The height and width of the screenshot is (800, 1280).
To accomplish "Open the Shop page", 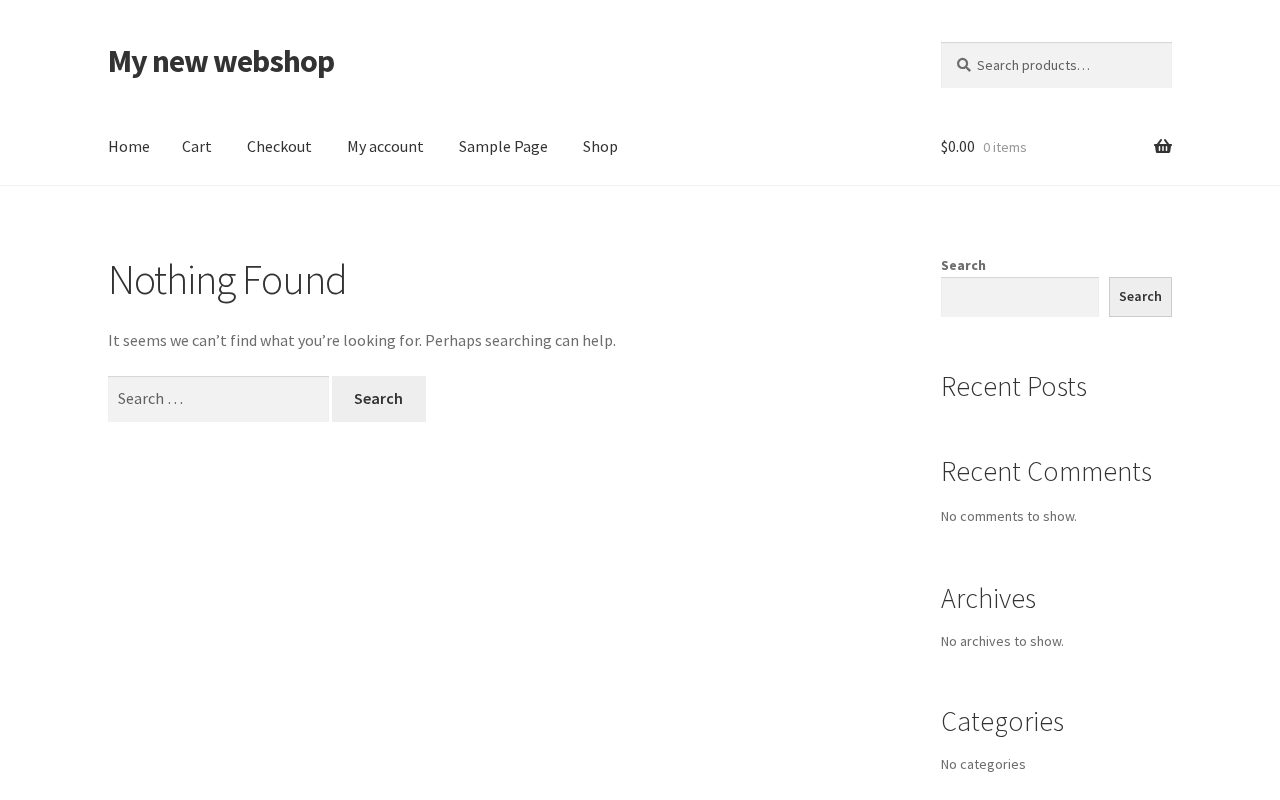I will click(600, 147).
